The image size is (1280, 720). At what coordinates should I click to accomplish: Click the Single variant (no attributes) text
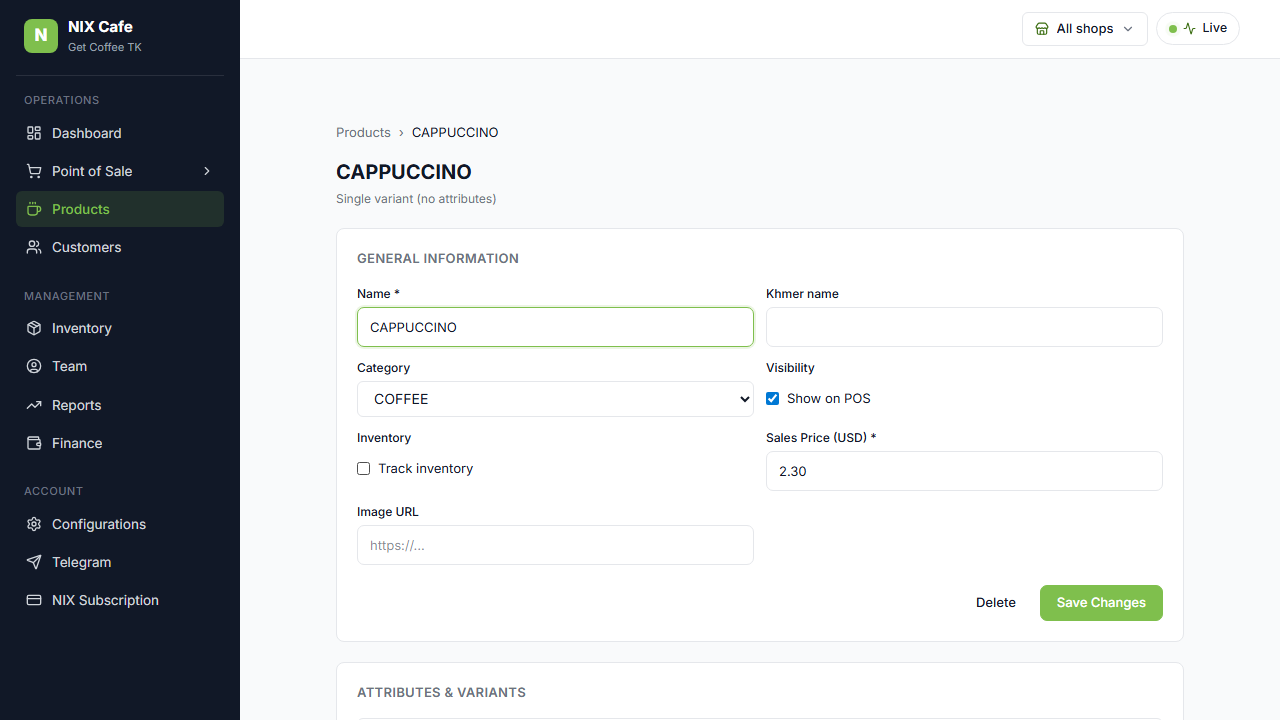point(416,199)
